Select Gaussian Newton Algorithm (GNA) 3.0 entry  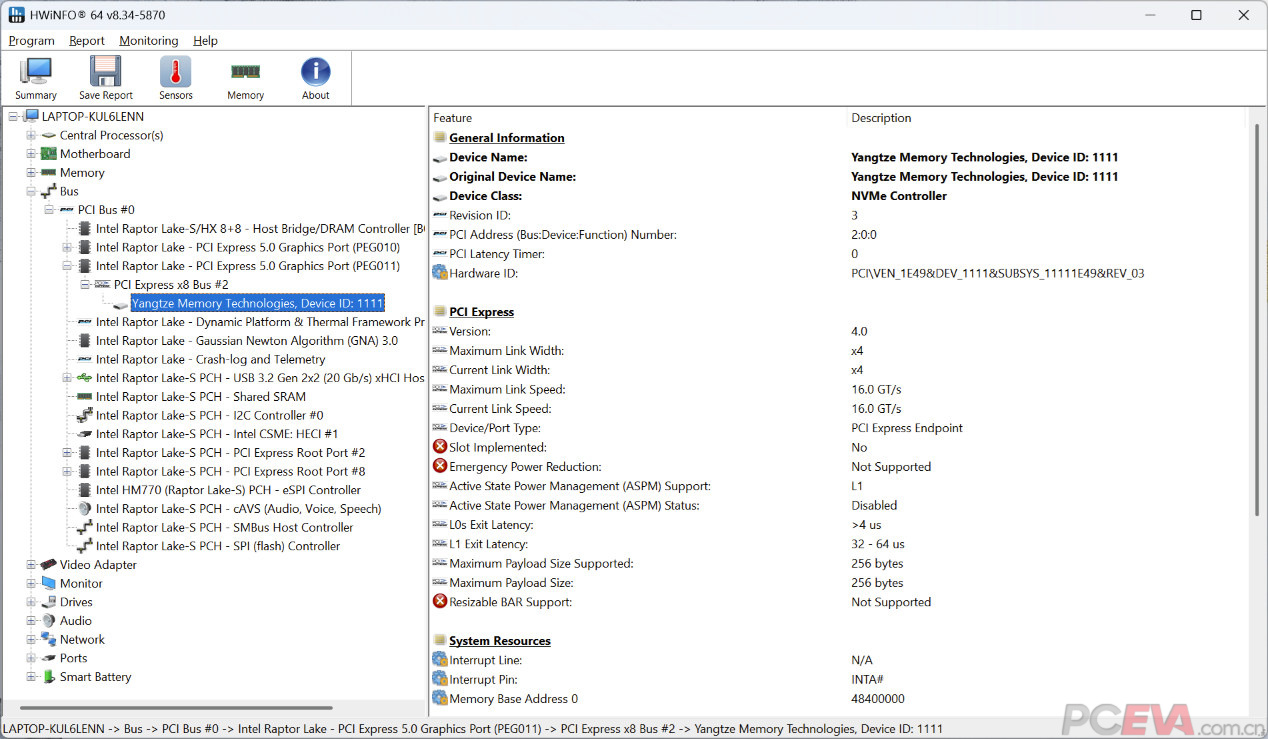click(246, 341)
